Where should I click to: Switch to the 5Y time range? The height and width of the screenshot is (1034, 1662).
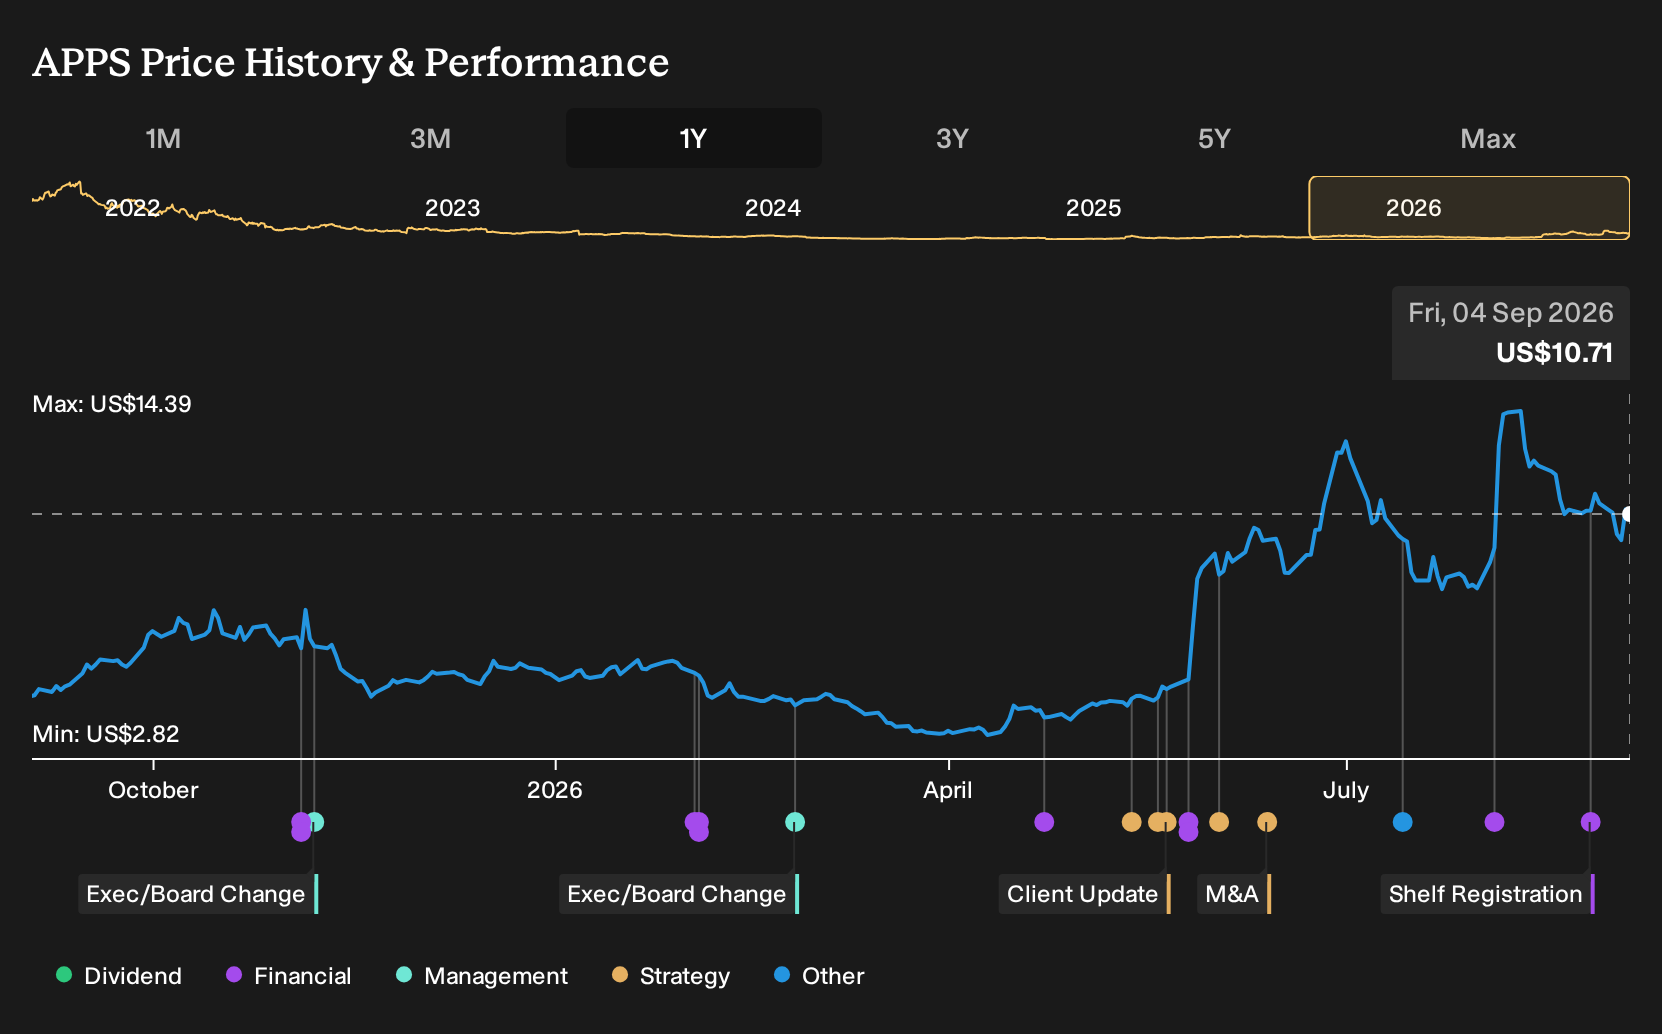(x=1214, y=138)
